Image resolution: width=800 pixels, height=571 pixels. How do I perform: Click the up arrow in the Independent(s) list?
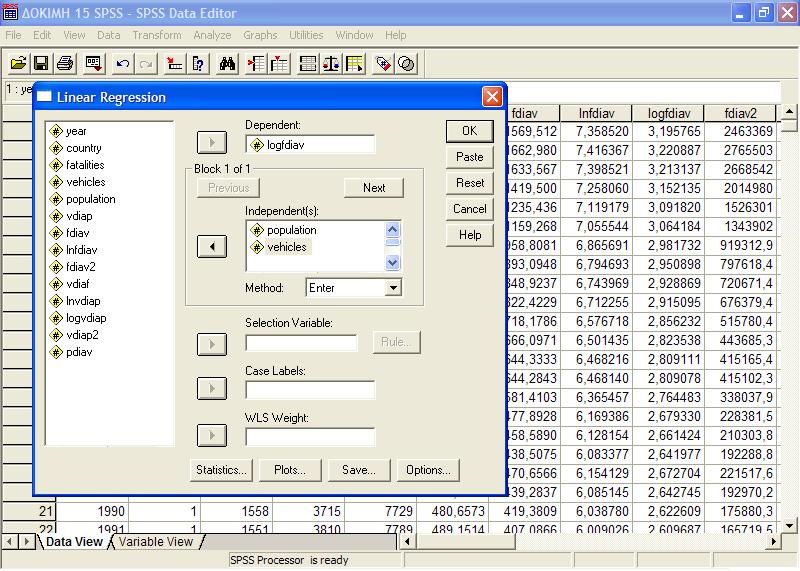click(392, 229)
